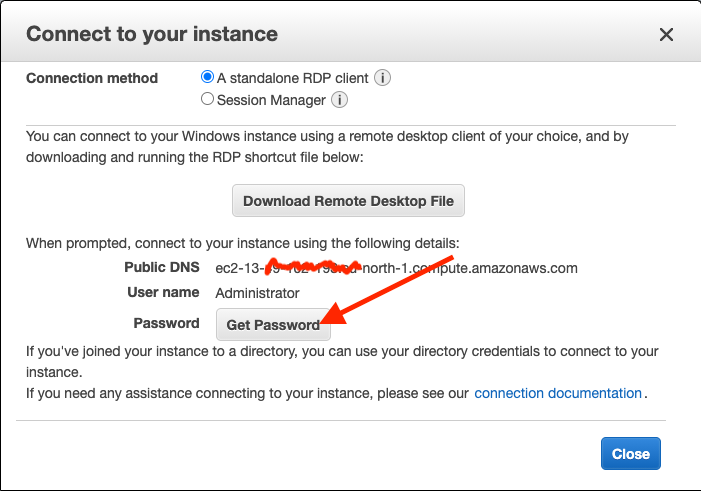Download the Remote Desktop File

pyautogui.click(x=348, y=201)
